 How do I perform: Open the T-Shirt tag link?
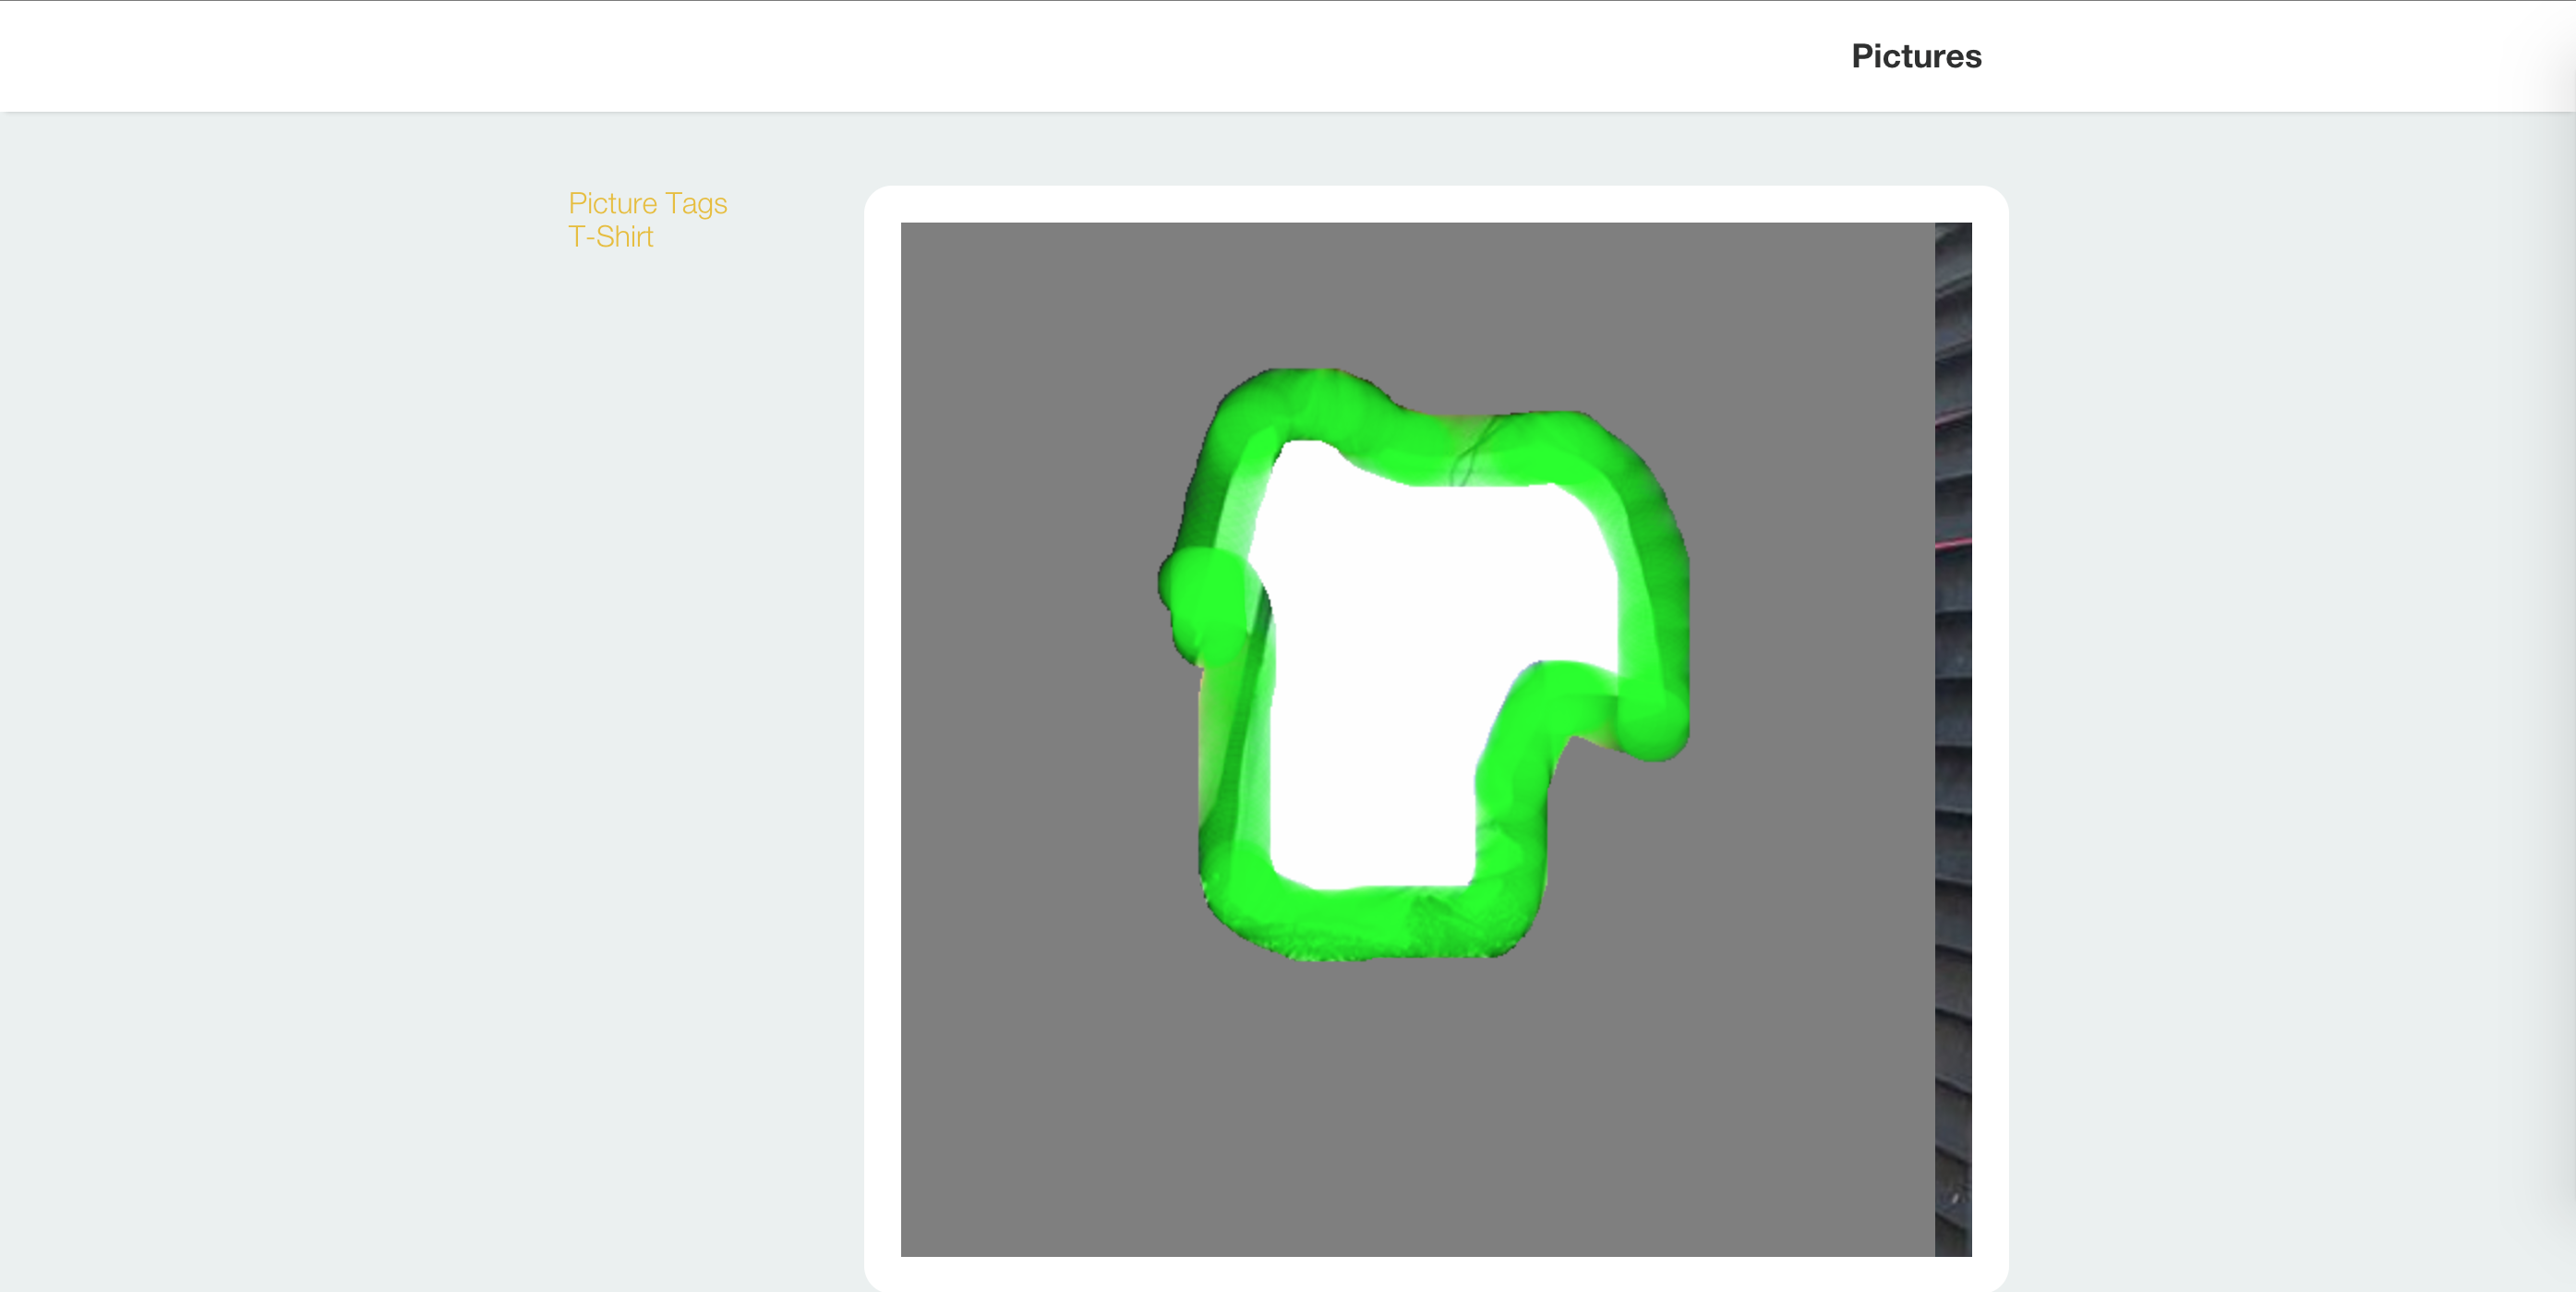click(610, 237)
